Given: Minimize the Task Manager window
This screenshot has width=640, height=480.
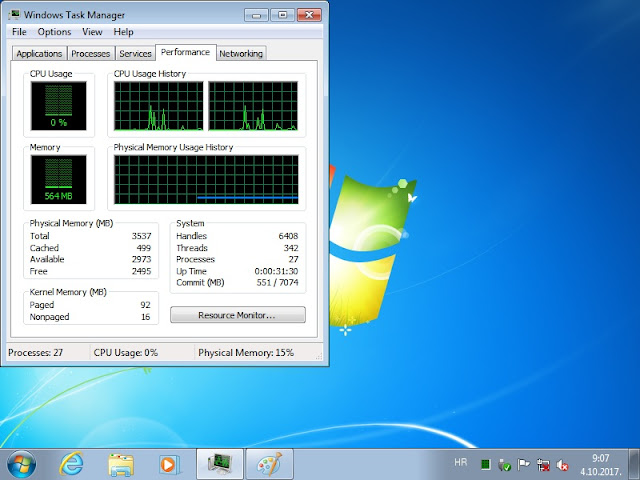Looking at the screenshot, I should [x=256, y=15].
